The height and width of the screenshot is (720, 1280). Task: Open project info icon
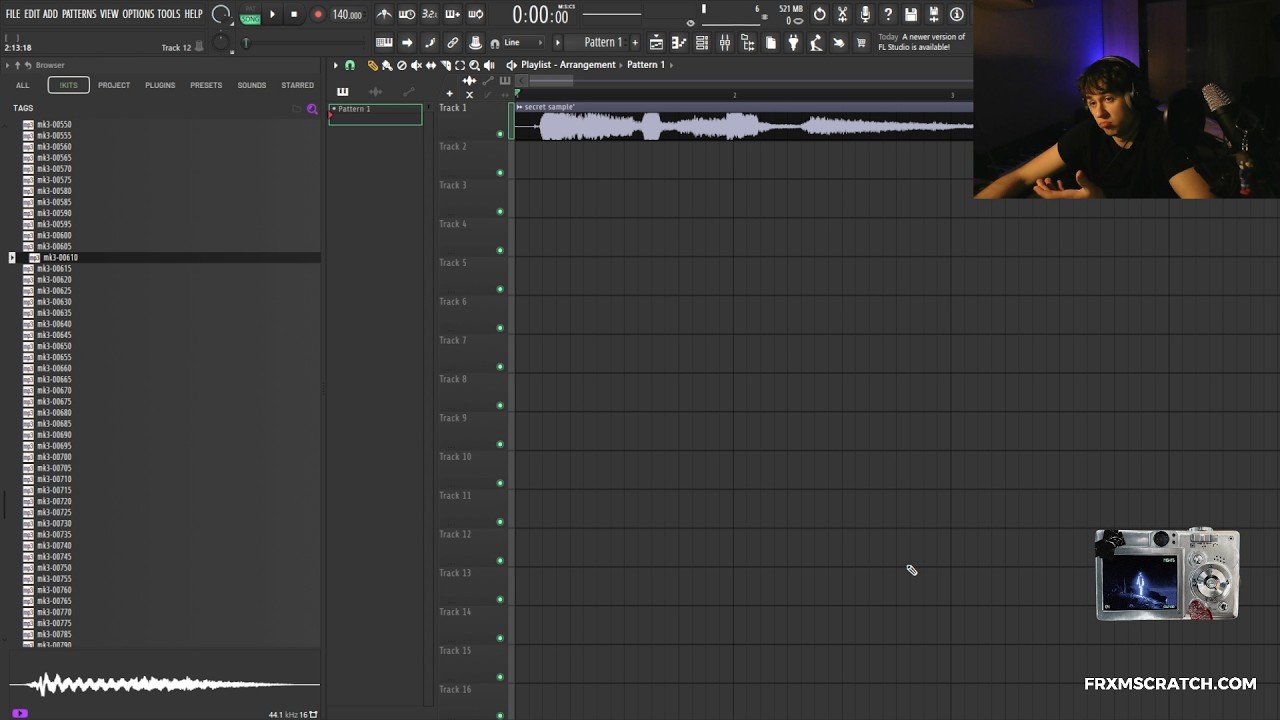coord(957,14)
